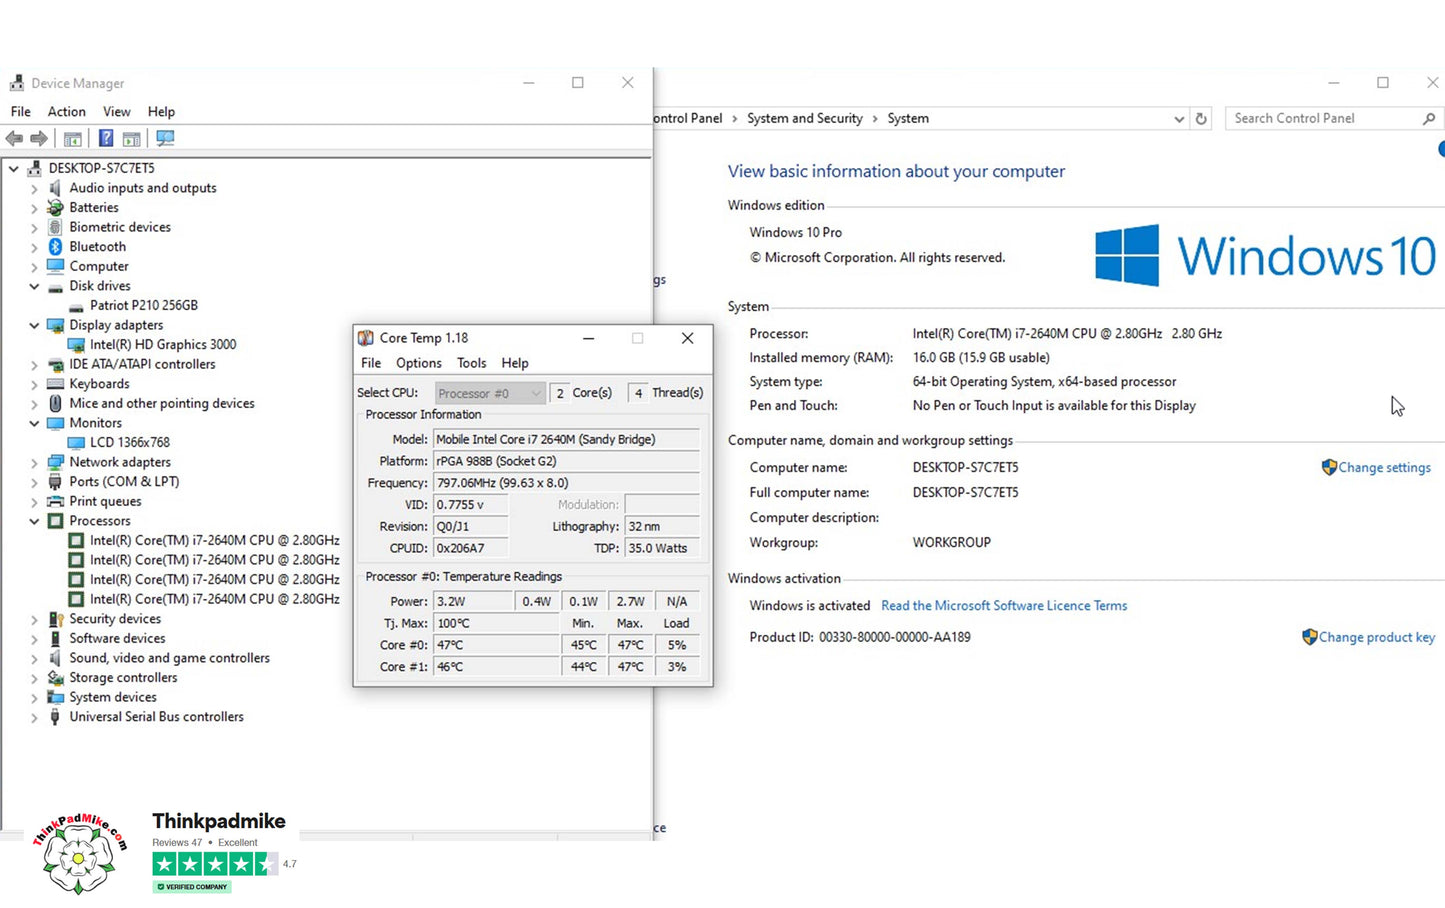This screenshot has width=1445, height=908.
Task: Click the Model field in Core Temp
Action: [x=567, y=439]
